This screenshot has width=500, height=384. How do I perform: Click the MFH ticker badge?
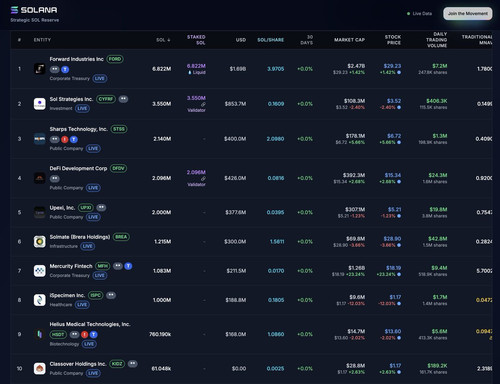click(x=103, y=266)
